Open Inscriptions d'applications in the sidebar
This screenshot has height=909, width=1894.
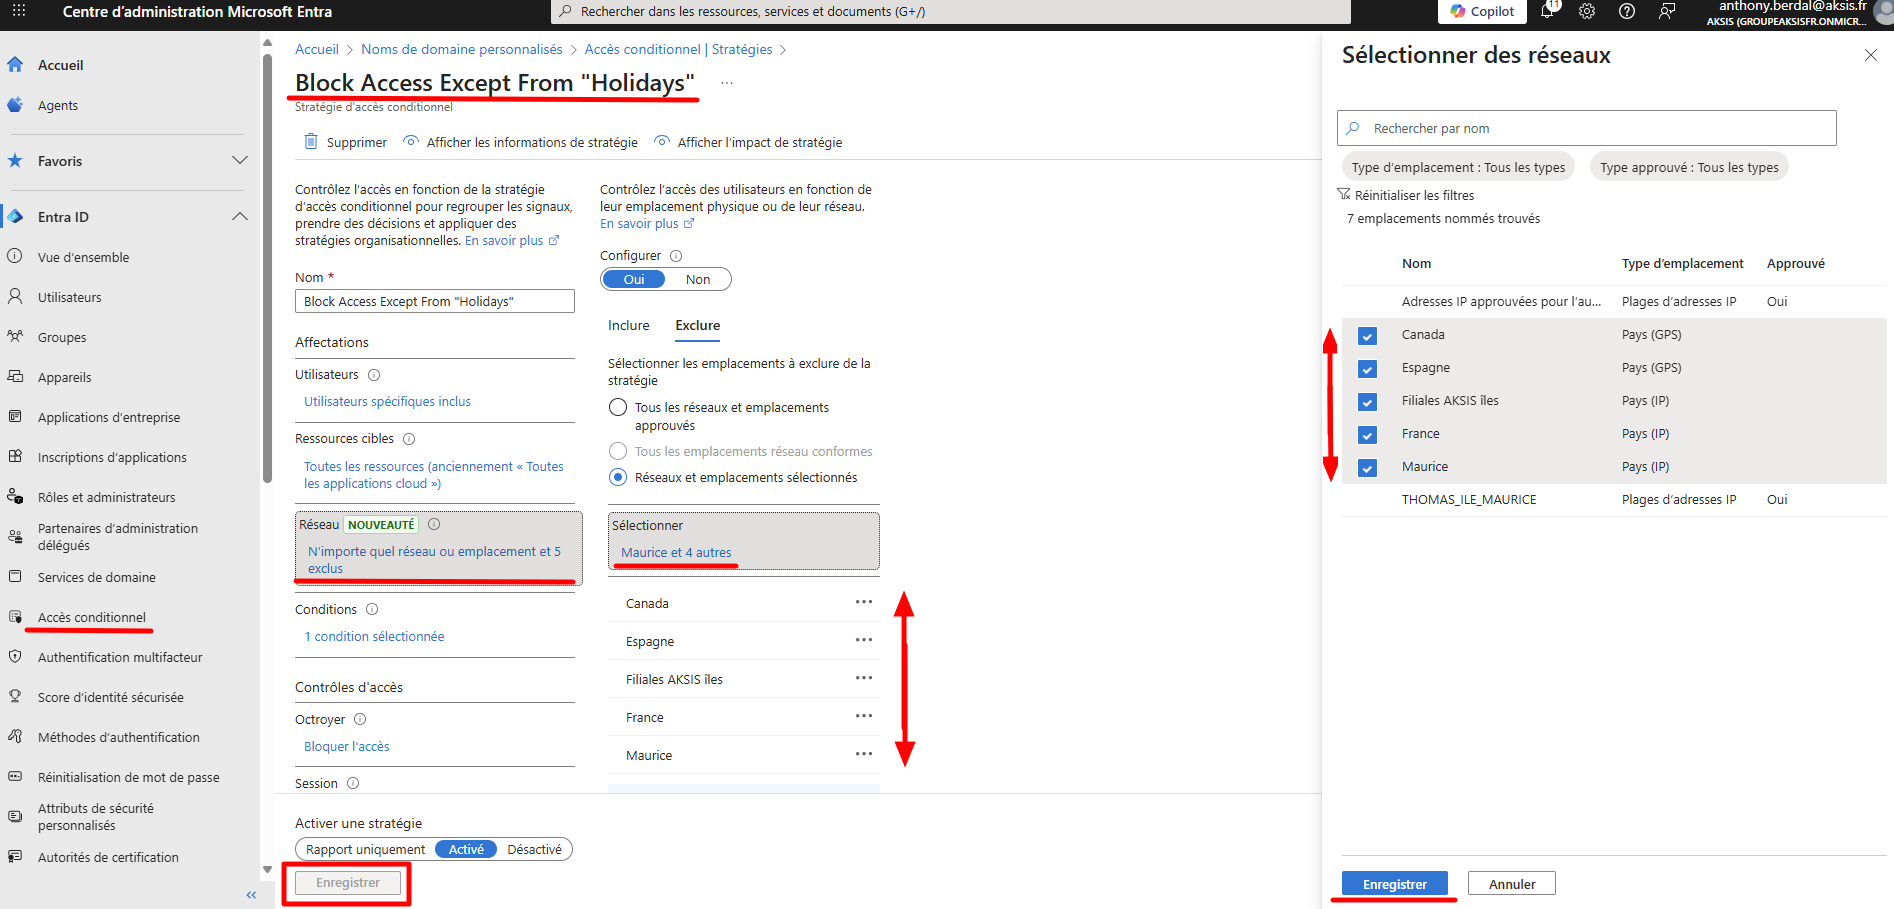point(112,457)
